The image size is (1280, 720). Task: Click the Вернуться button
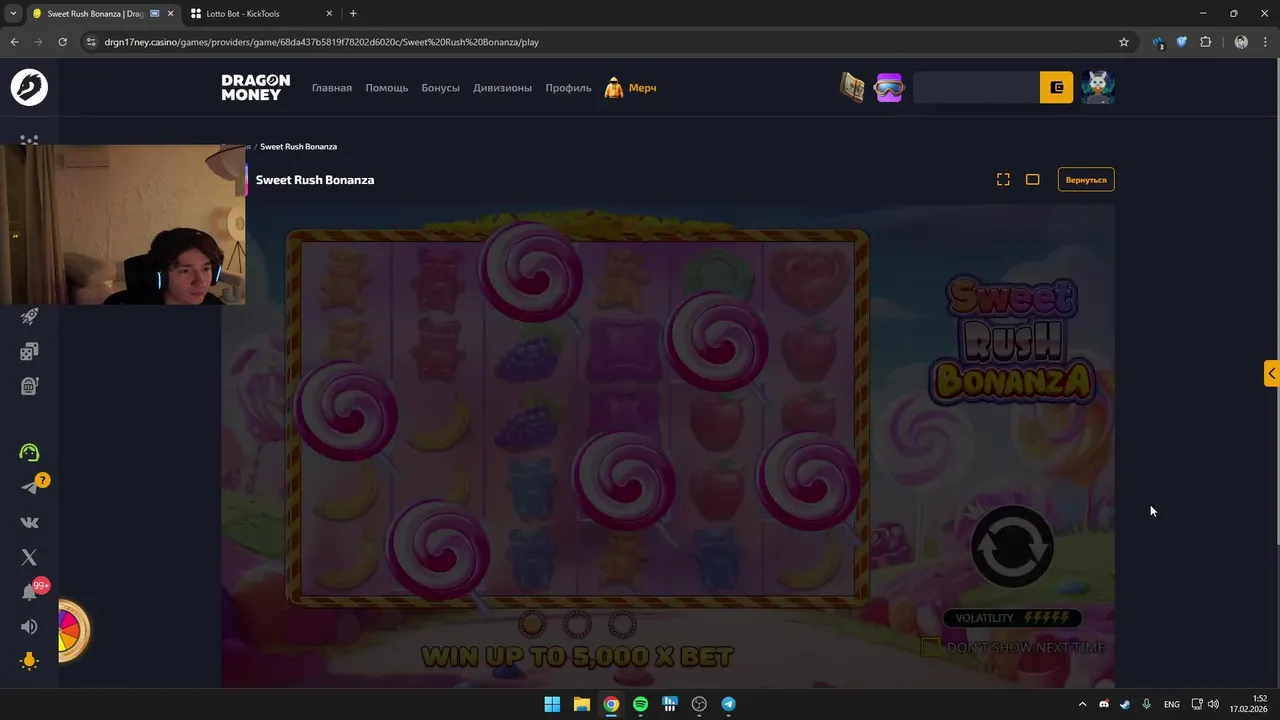point(1086,179)
